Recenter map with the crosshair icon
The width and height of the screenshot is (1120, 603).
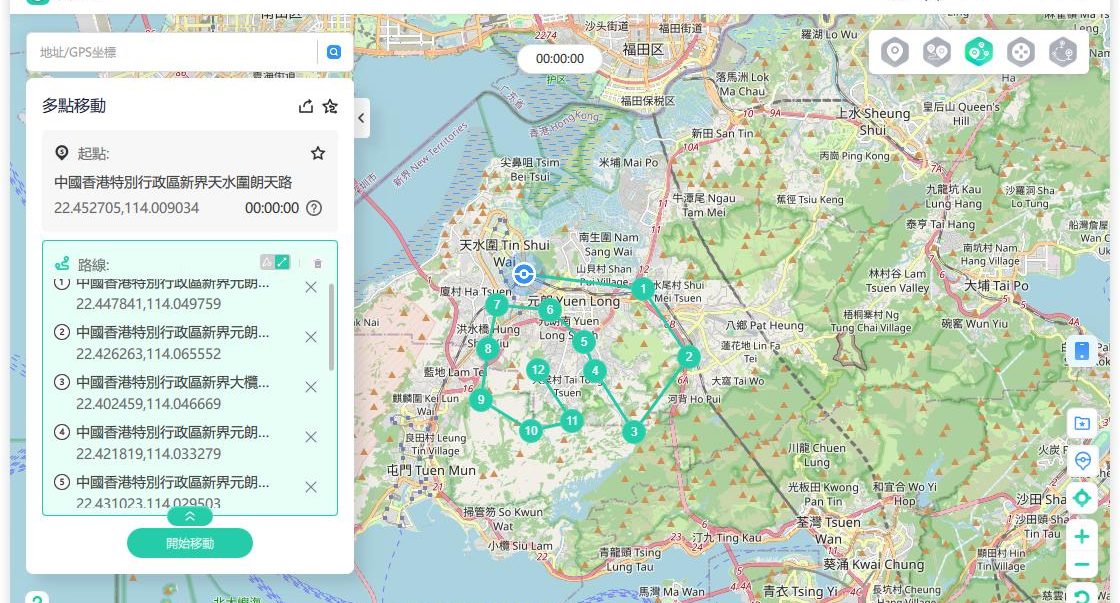pos(1081,498)
